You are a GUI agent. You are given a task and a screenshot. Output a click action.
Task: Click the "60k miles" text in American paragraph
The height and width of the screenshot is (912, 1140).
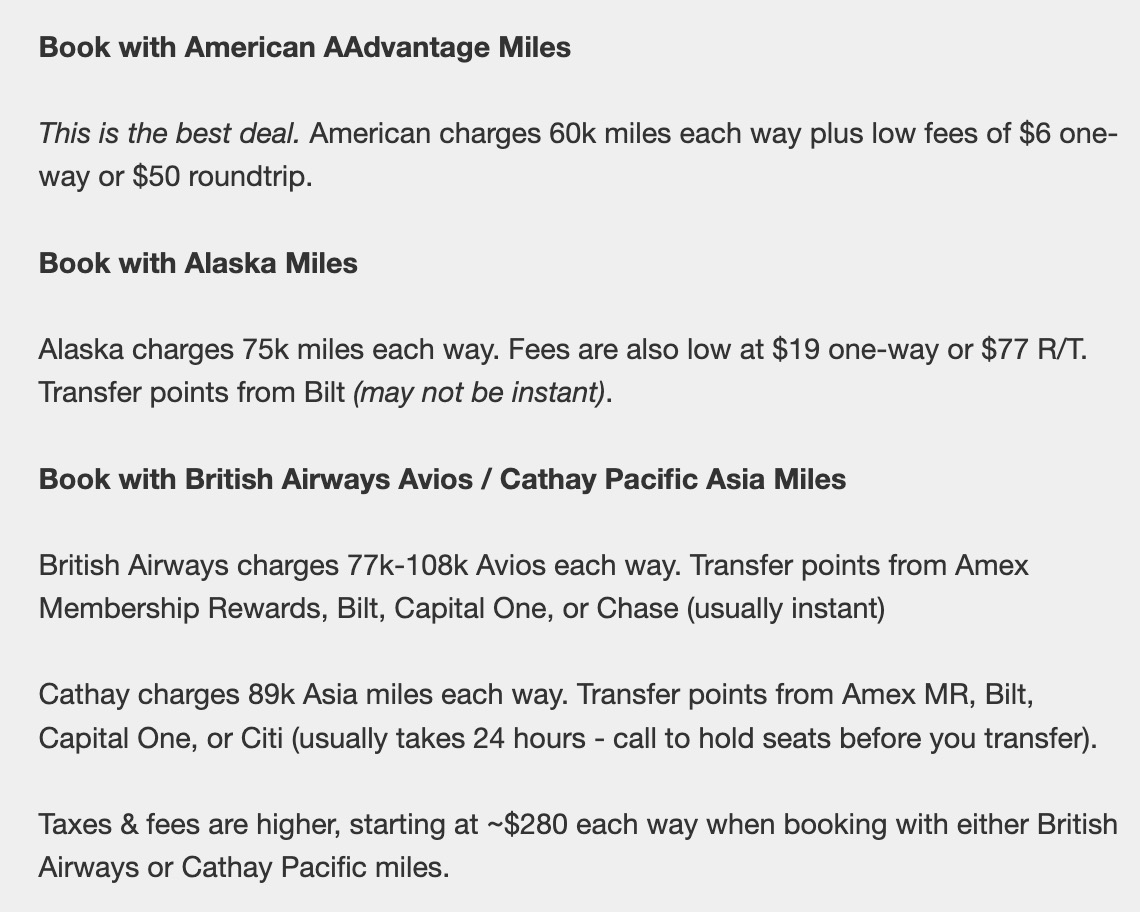tap(609, 133)
